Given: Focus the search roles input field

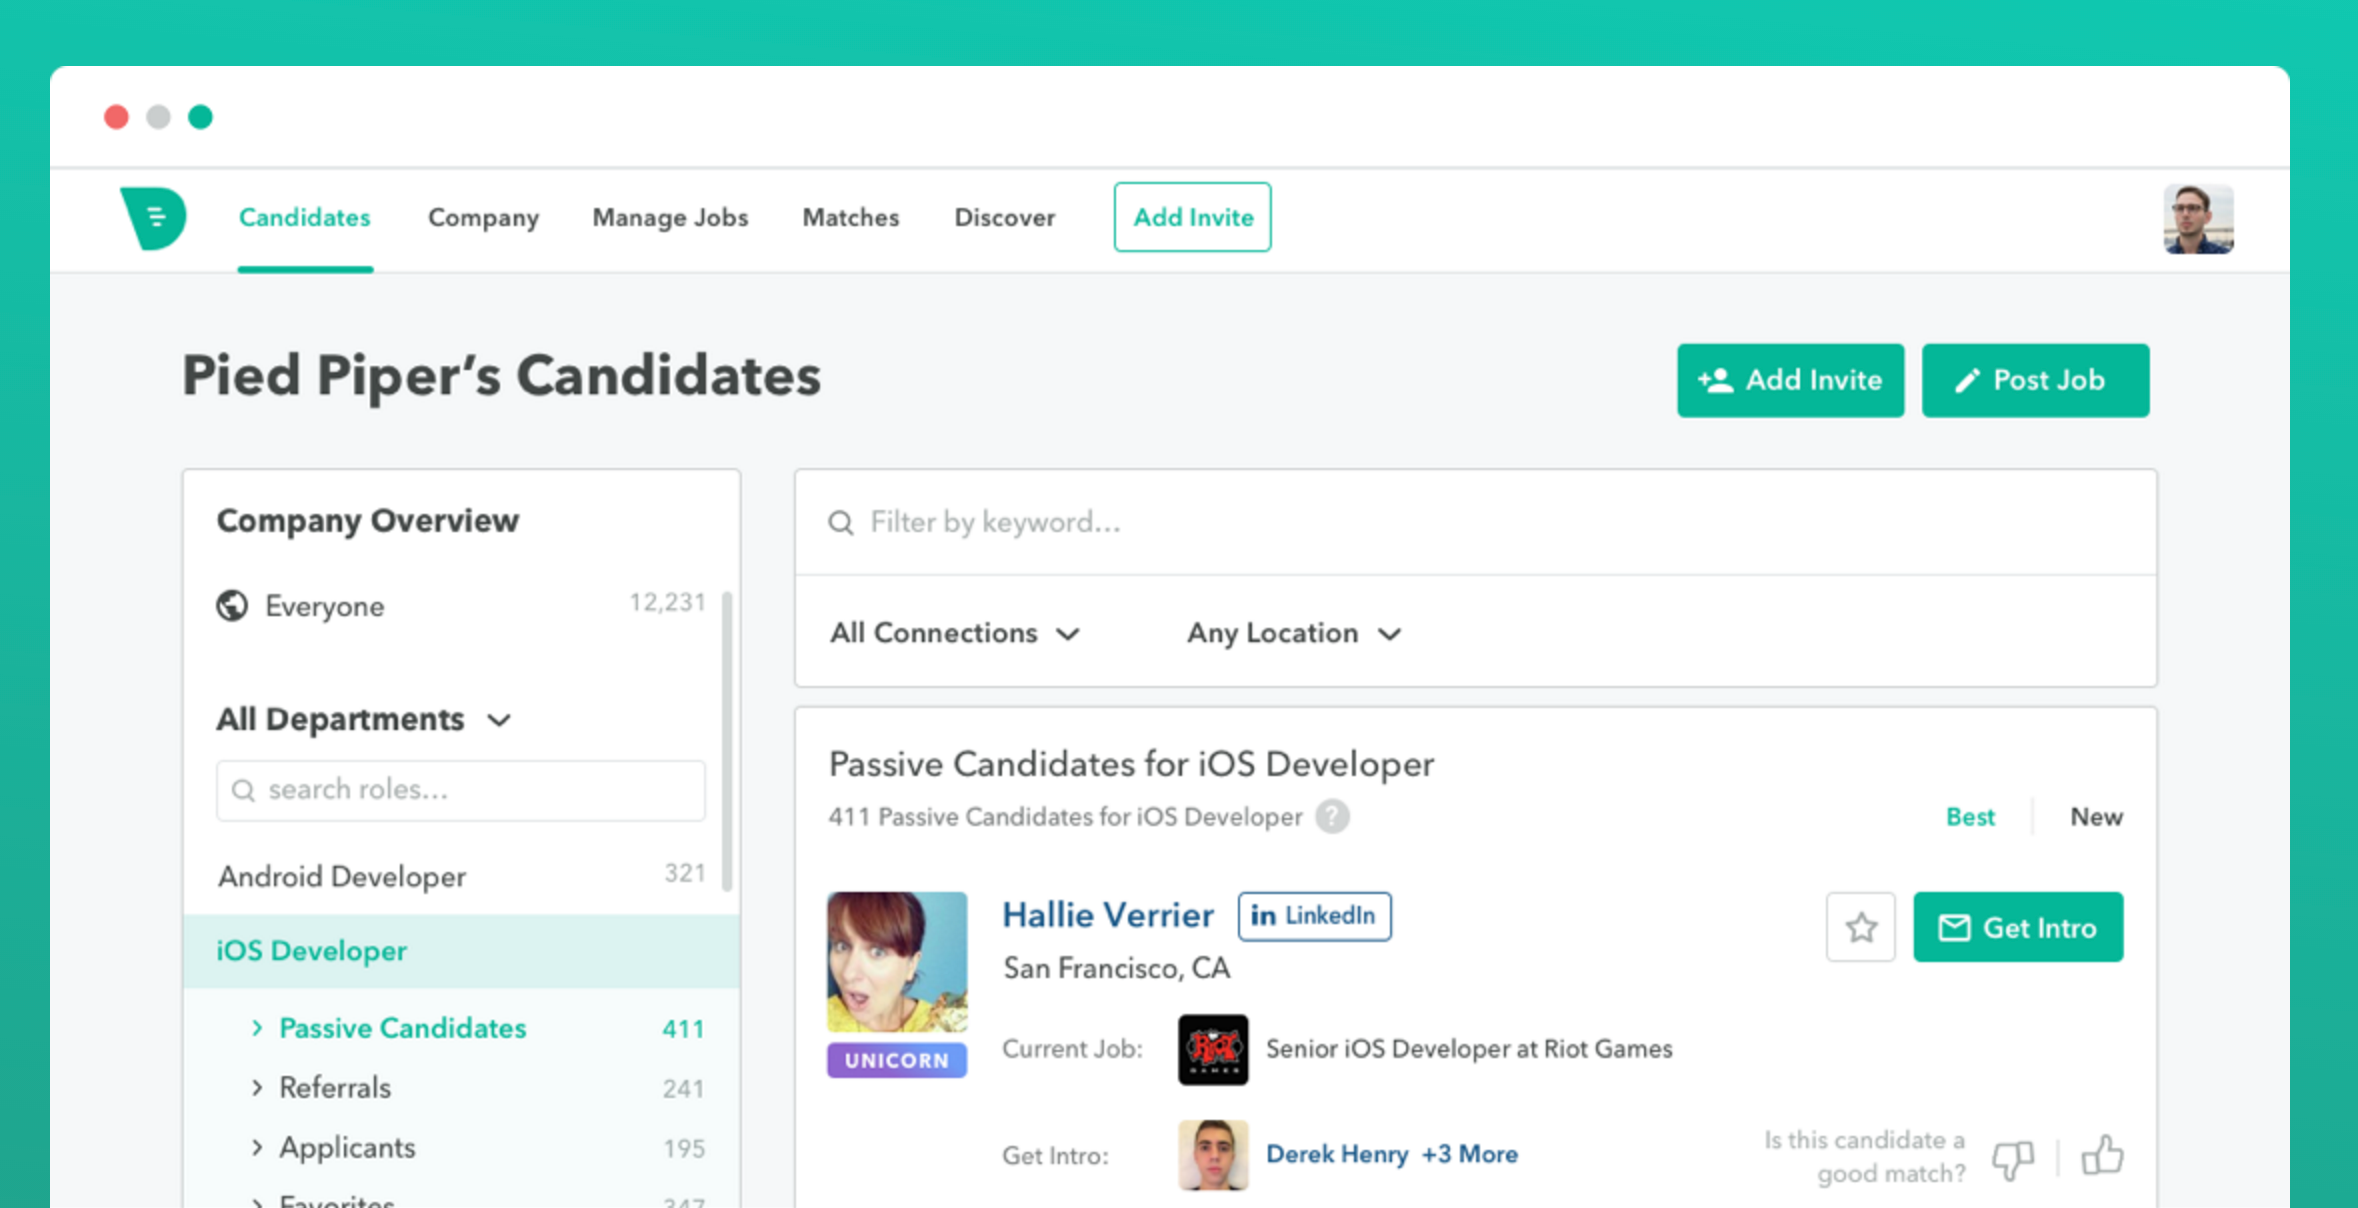Looking at the screenshot, I should click(460, 790).
